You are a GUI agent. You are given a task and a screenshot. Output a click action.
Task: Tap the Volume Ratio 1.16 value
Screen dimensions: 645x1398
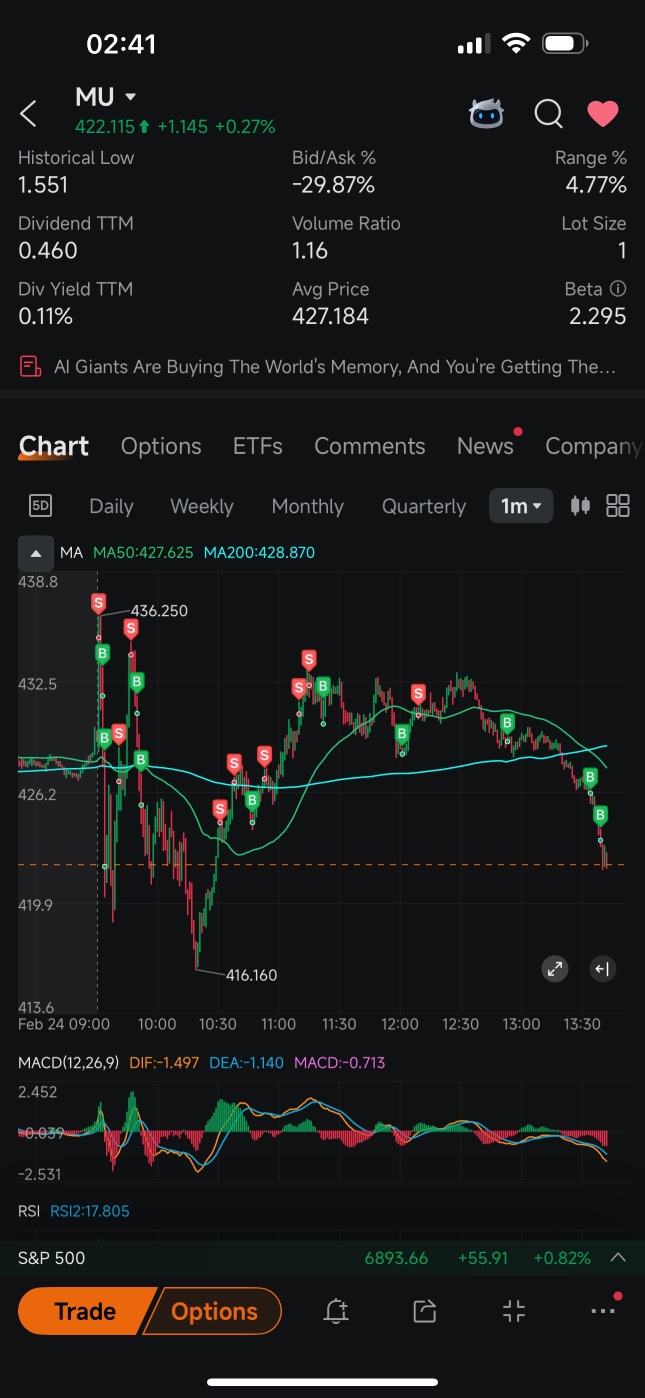click(310, 251)
